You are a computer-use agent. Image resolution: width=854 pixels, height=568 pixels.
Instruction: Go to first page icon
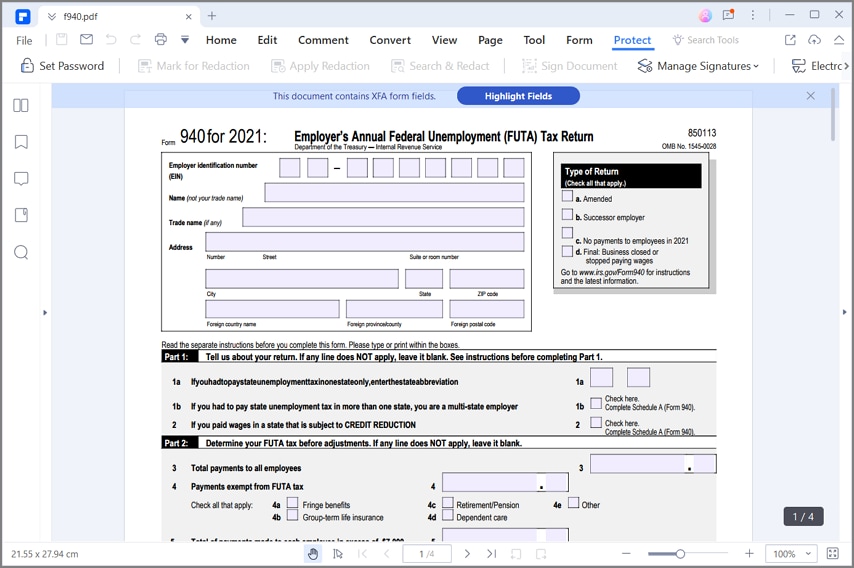click(x=362, y=554)
